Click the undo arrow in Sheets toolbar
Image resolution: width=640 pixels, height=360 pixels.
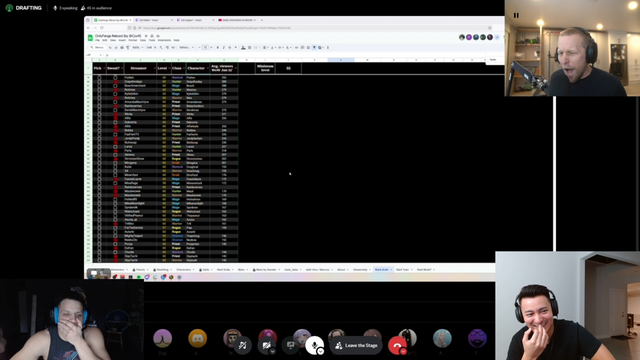(110, 47)
